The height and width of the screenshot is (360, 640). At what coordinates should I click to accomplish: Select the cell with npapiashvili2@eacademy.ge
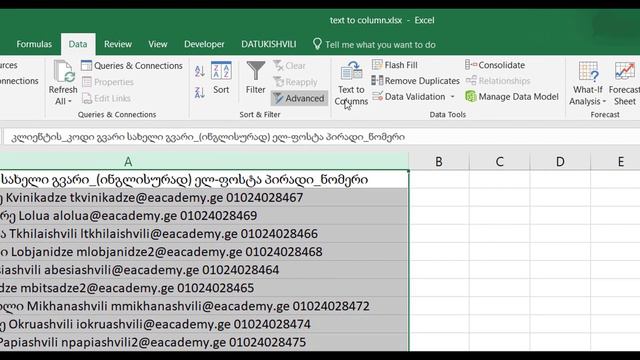[x=204, y=342]
